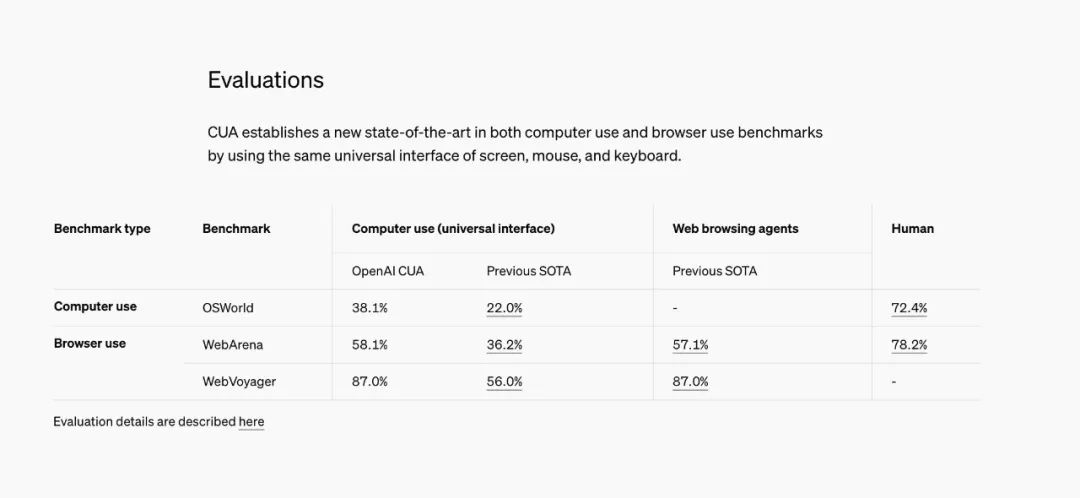This screenshot has width=1080, height=498.
Task: Click the 56.0% WebVoyager previous SOTA link
Action: click(x=504, y=382)
